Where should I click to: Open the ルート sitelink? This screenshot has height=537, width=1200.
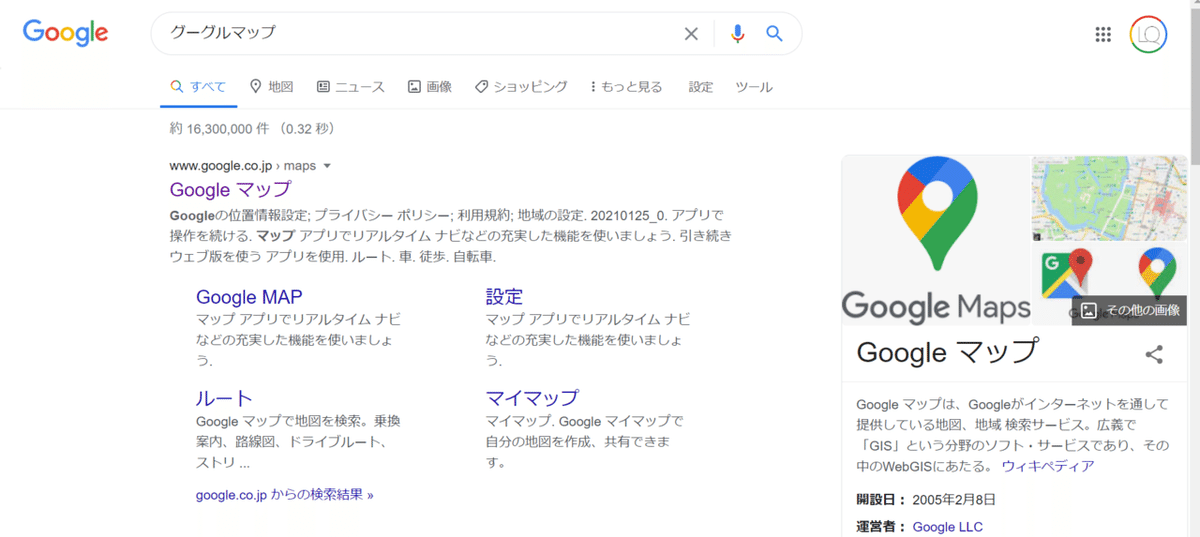(x=224, y=398)
